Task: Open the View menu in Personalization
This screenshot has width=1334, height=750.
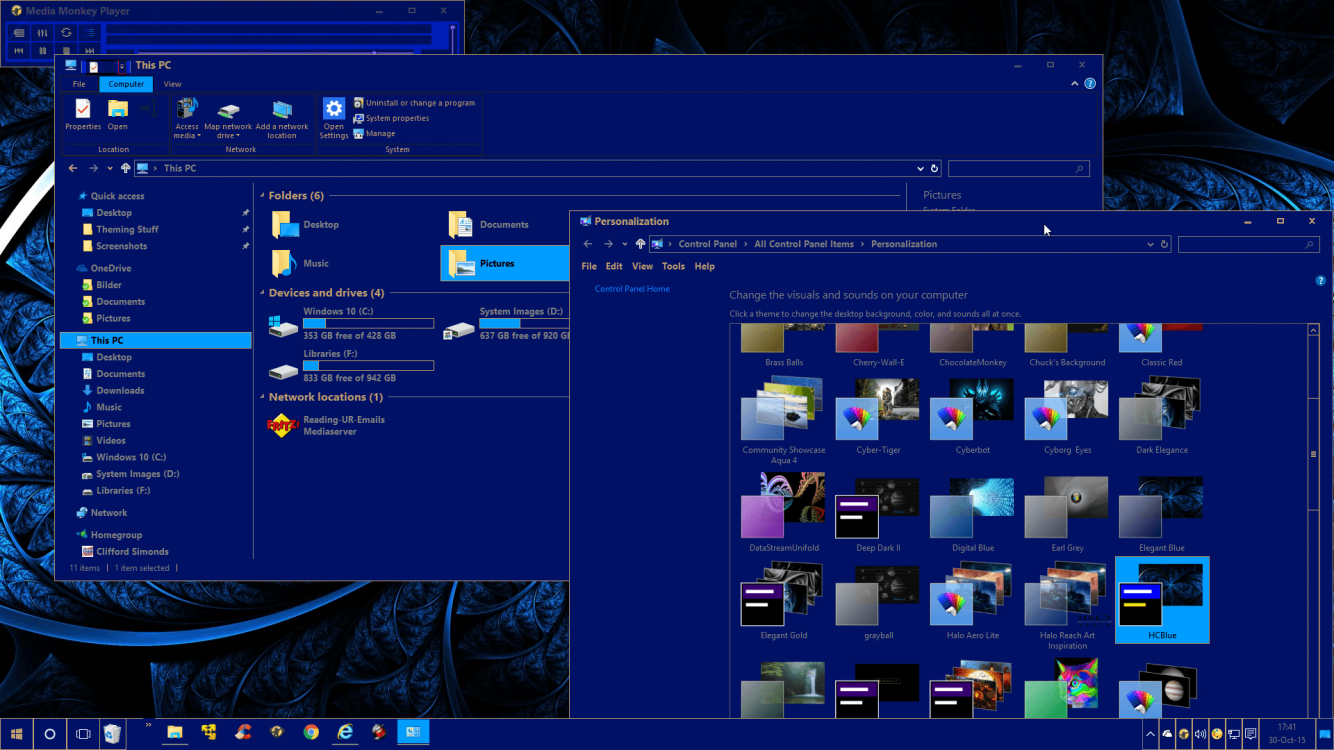Action: [x=642, y=266]
